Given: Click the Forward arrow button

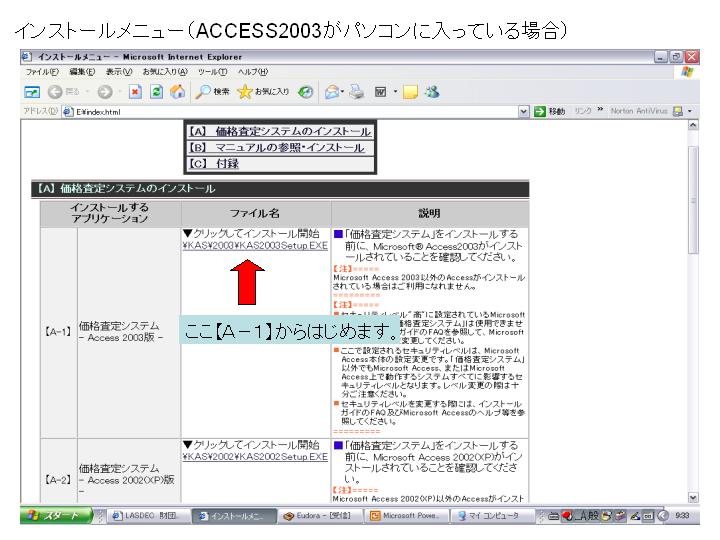Looking at the screenshot, I should [105, 92].
